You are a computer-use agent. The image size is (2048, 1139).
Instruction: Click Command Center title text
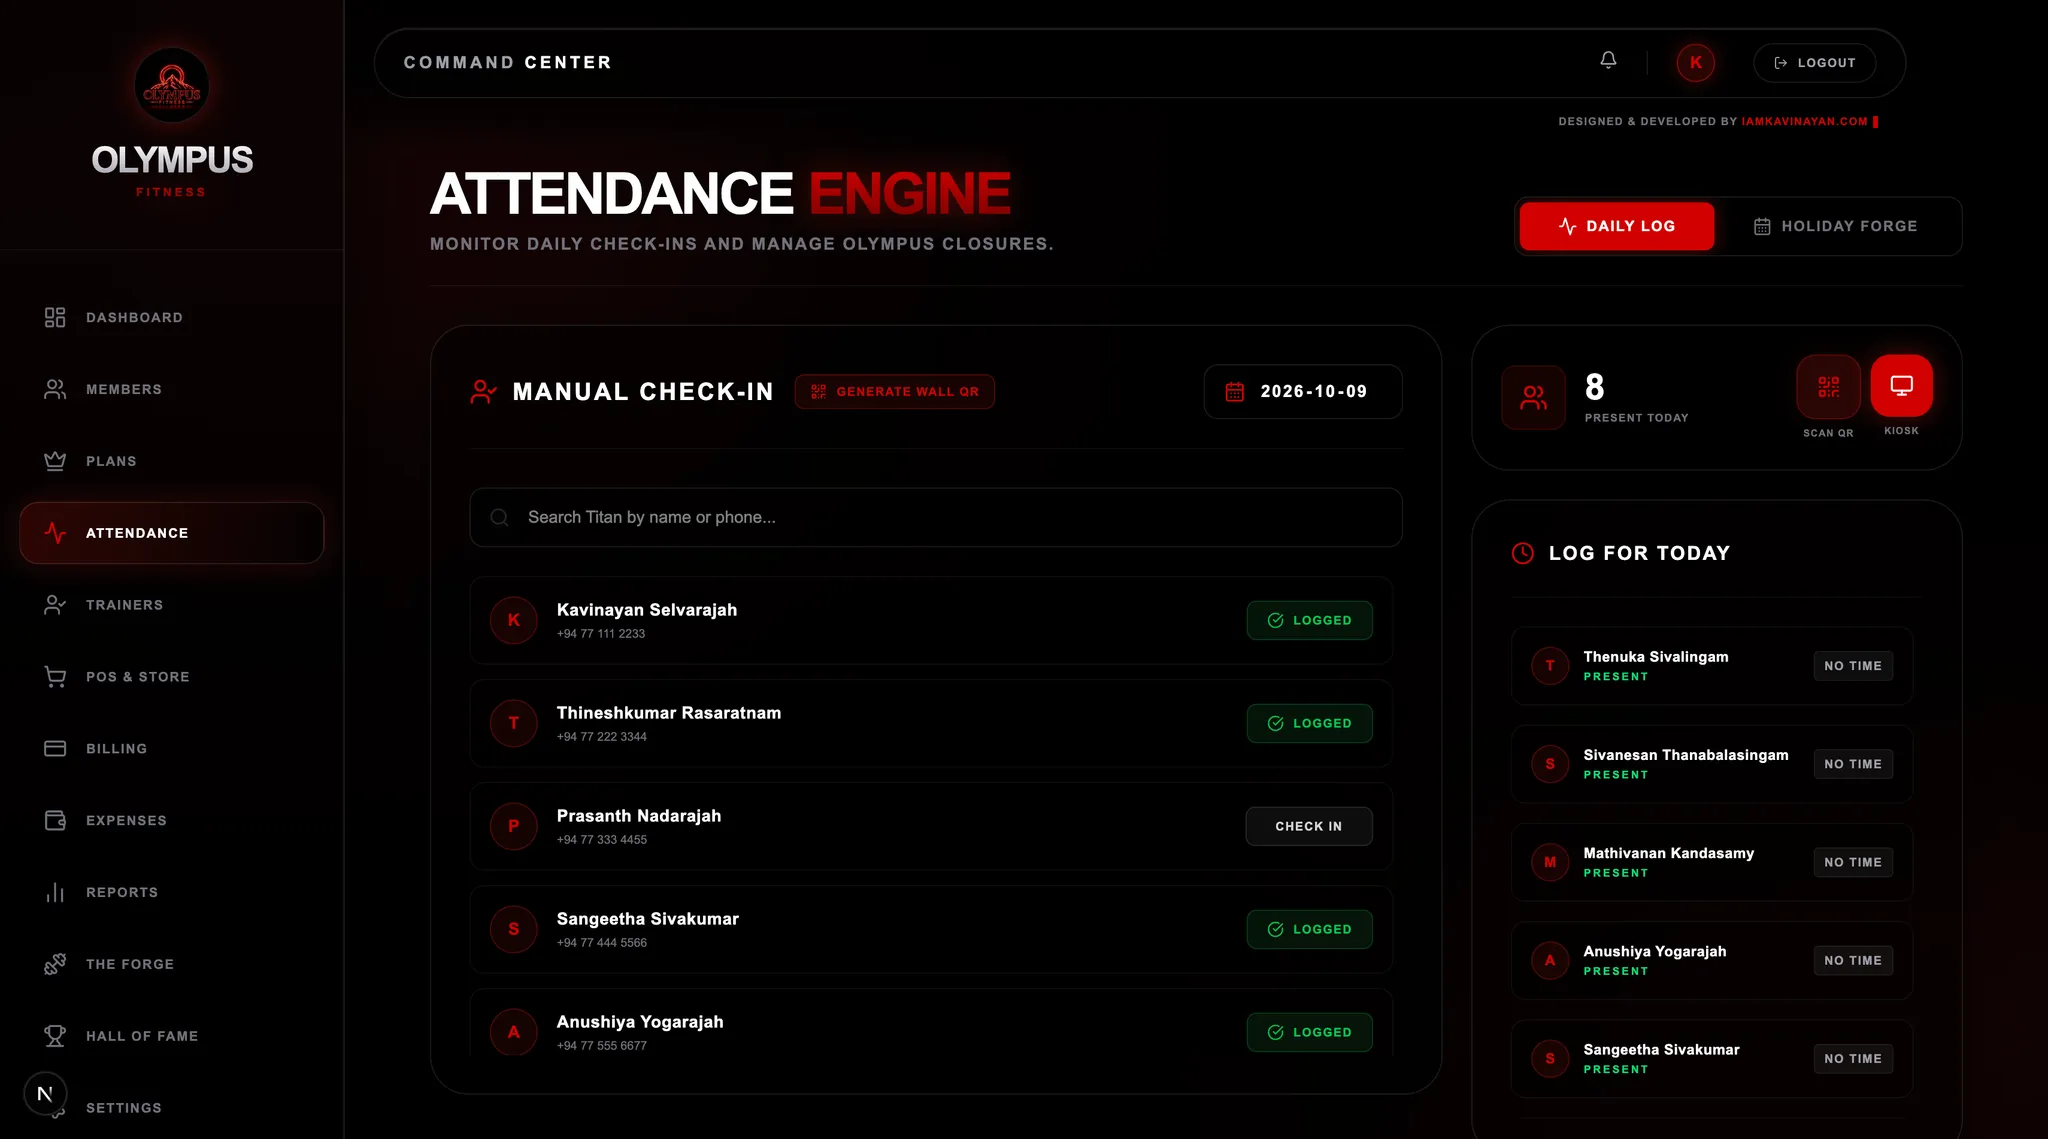tap(507, 62)
